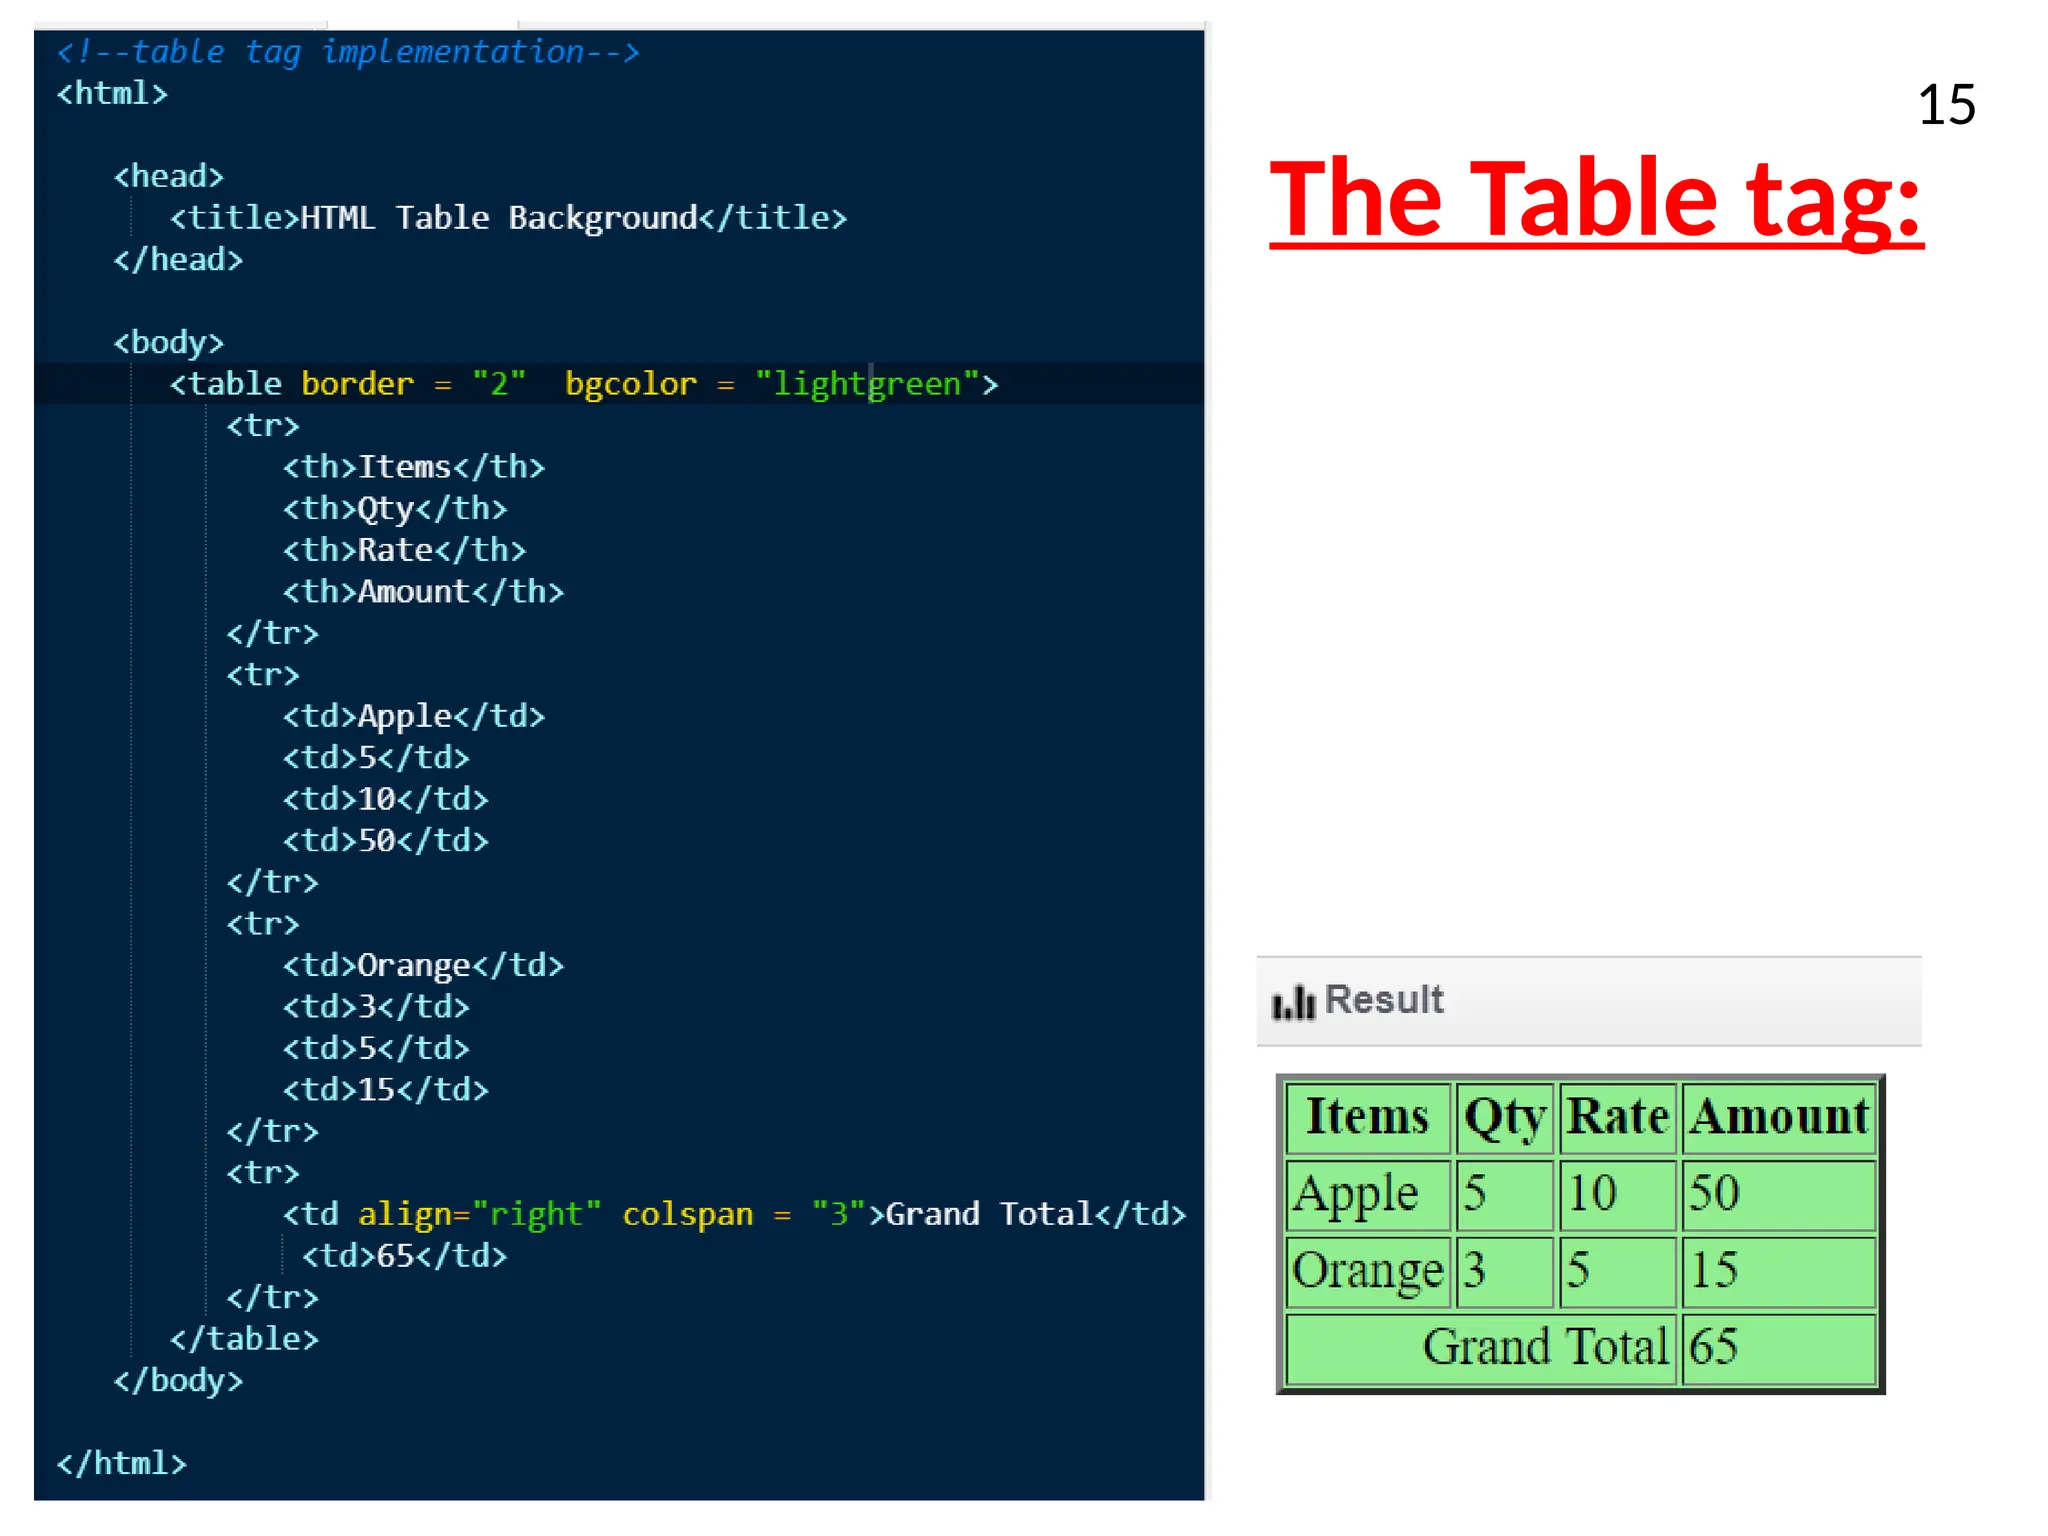Viewport: 2048px width, 1536px height.
Task: Click the closing </head> tag line
Action: [x=178, y=260]
